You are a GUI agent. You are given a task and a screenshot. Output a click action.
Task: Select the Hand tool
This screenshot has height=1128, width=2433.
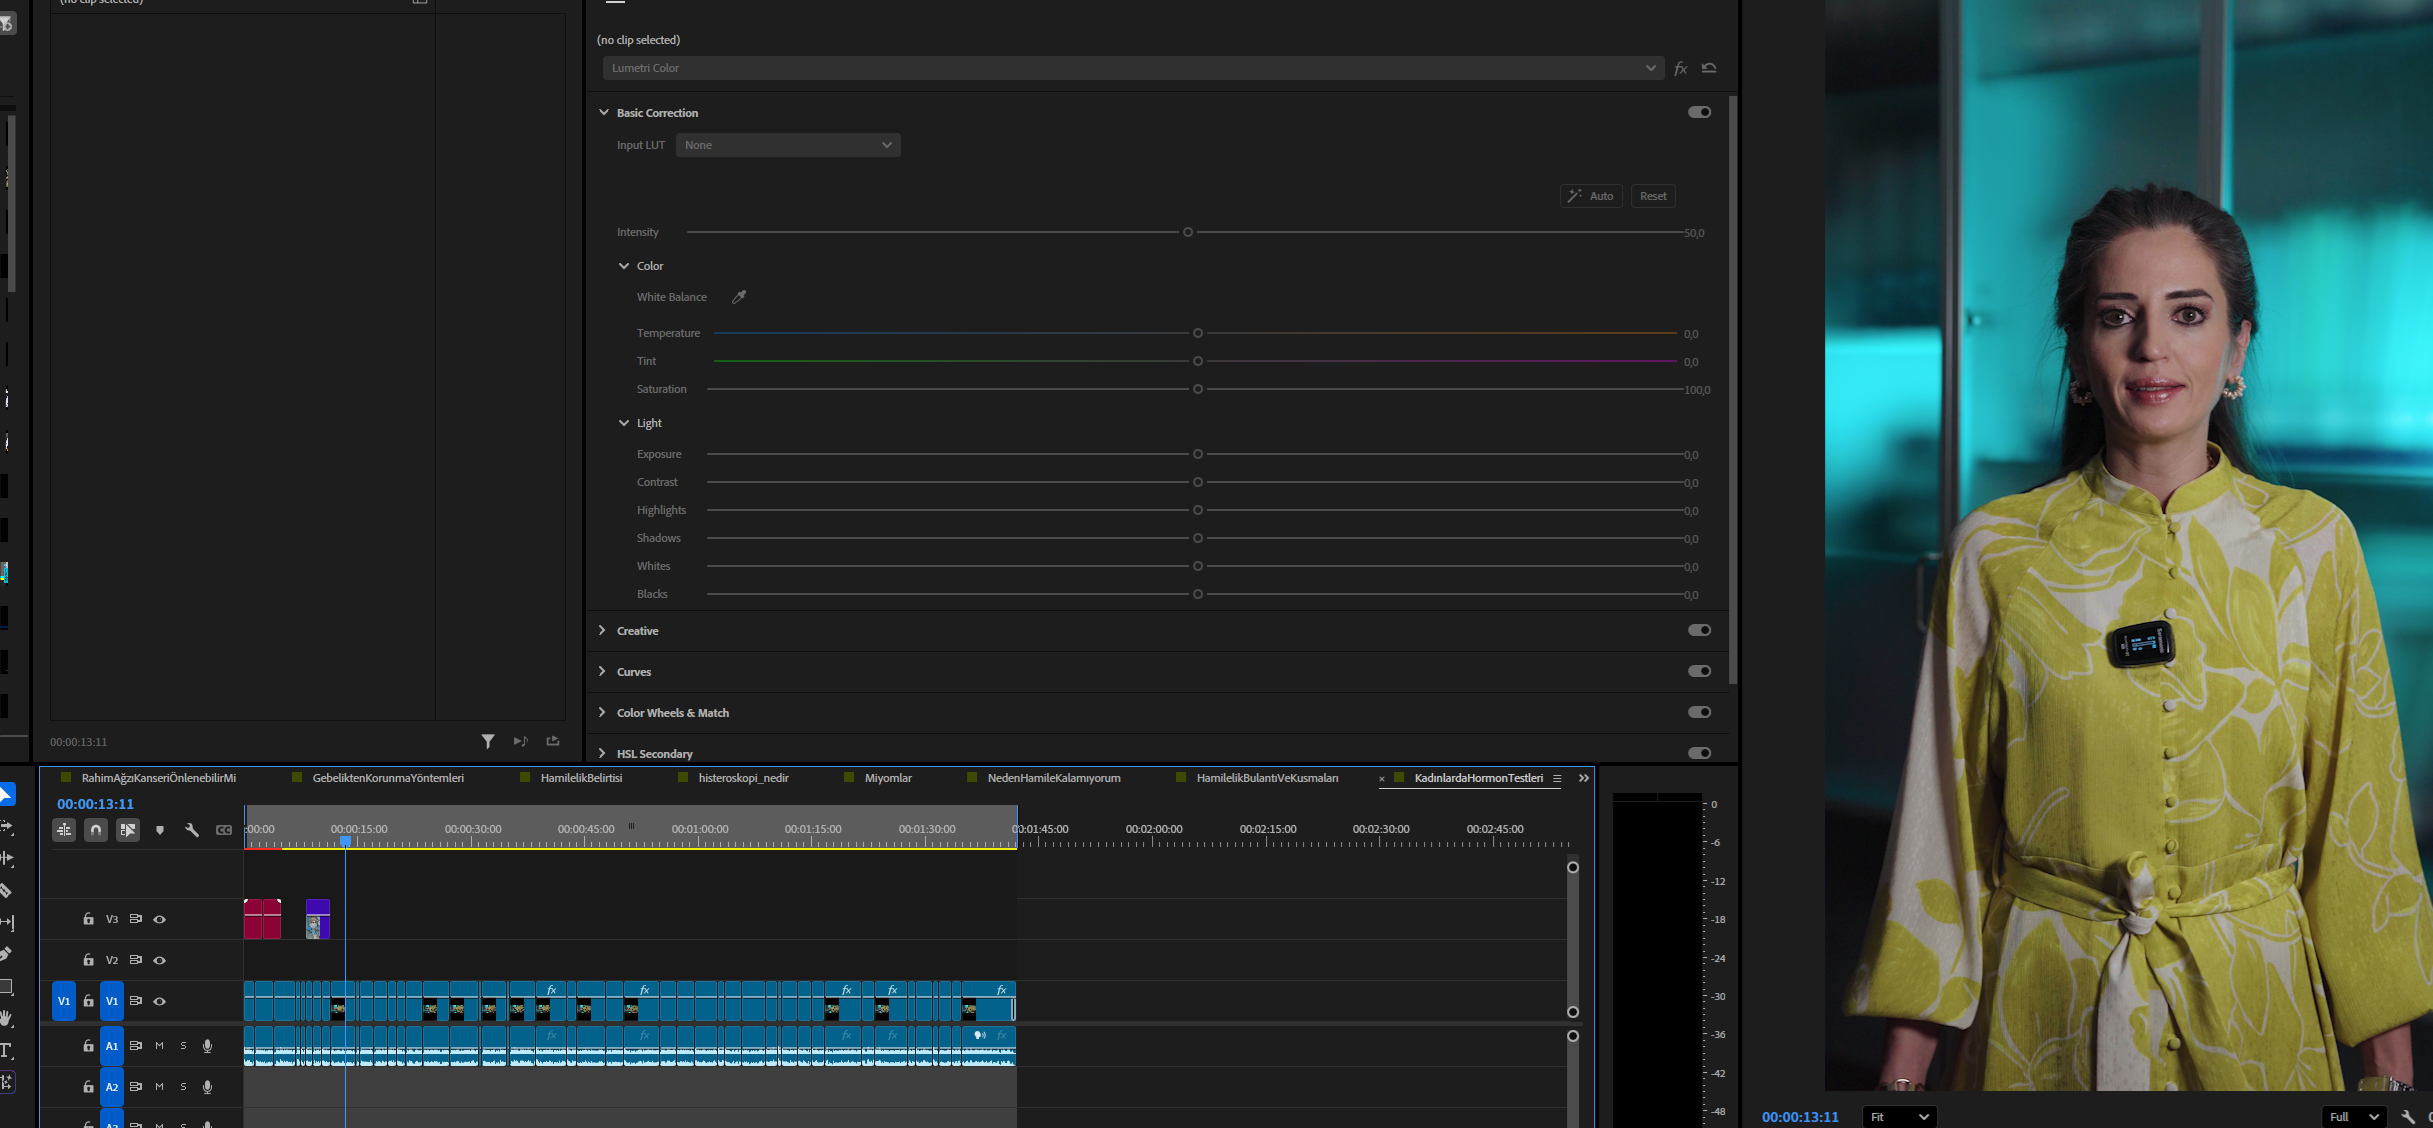(6, 1018)
